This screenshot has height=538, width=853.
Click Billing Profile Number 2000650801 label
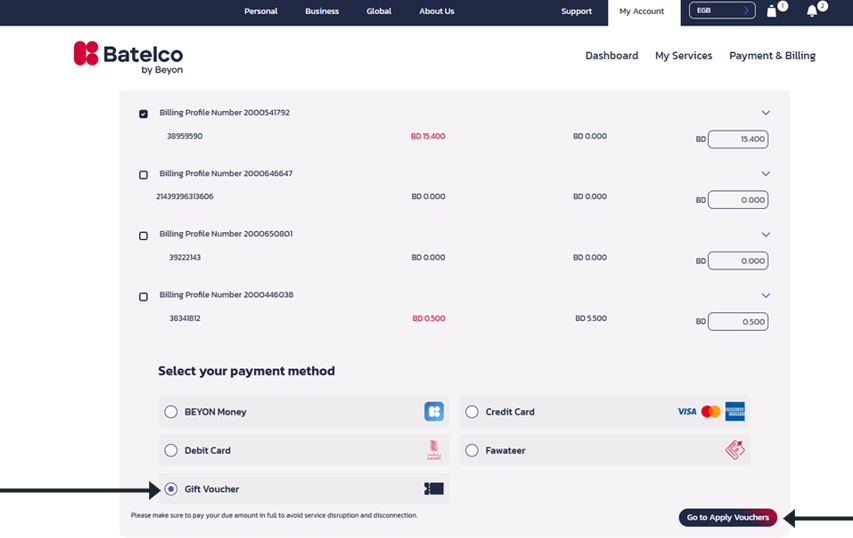pyautogui.click(x=226, y=234)
